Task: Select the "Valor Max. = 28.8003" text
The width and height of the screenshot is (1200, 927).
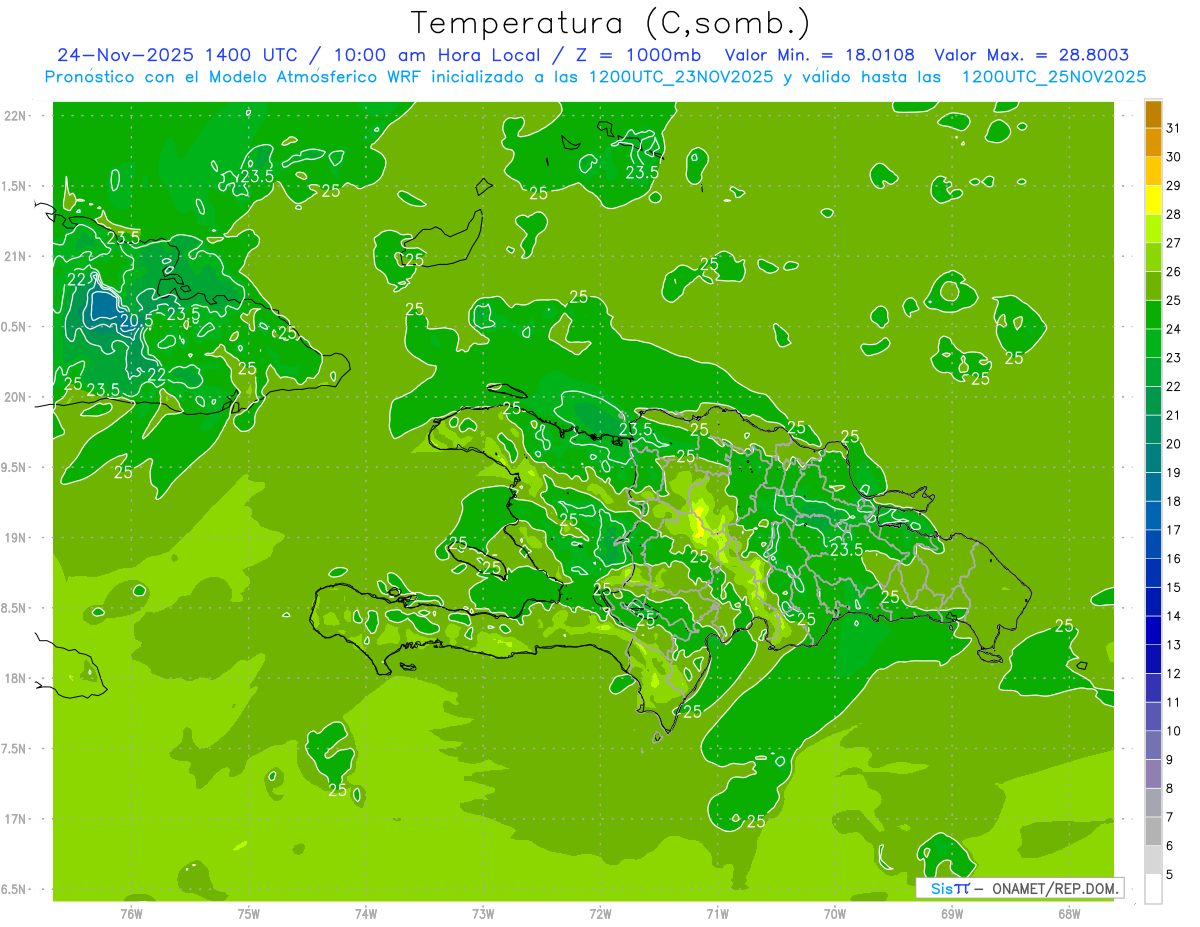Action: pyautogui.click(x=1032, y=55)
